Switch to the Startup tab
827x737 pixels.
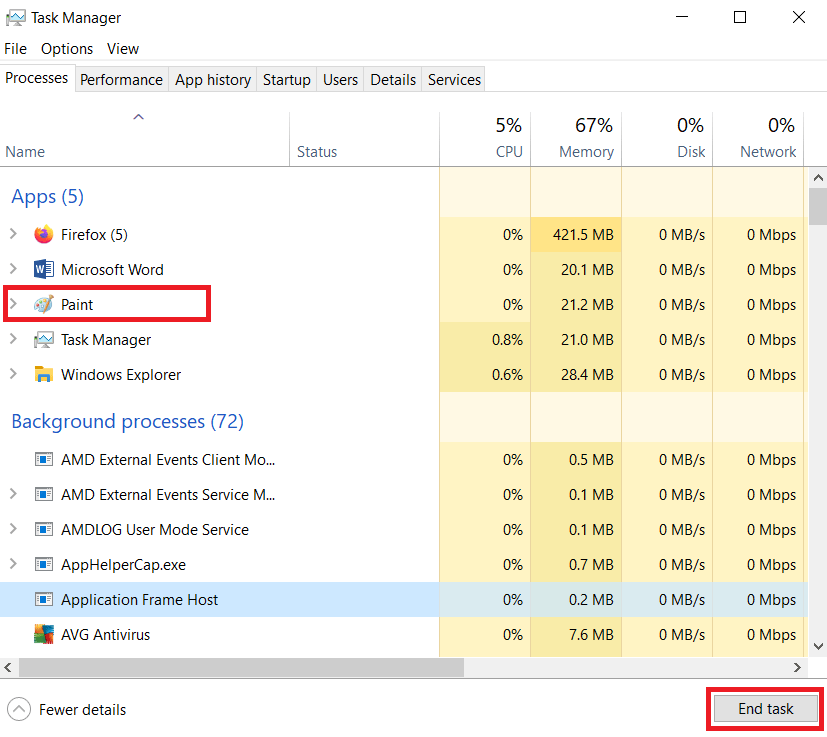[x=286, y=79]
